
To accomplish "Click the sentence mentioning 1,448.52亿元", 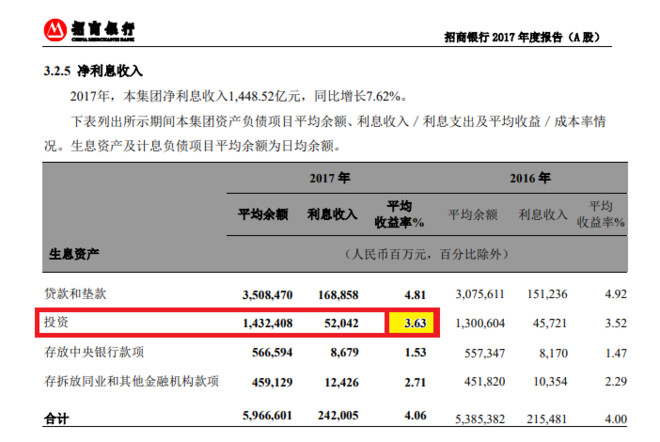I will coord(239,96).
